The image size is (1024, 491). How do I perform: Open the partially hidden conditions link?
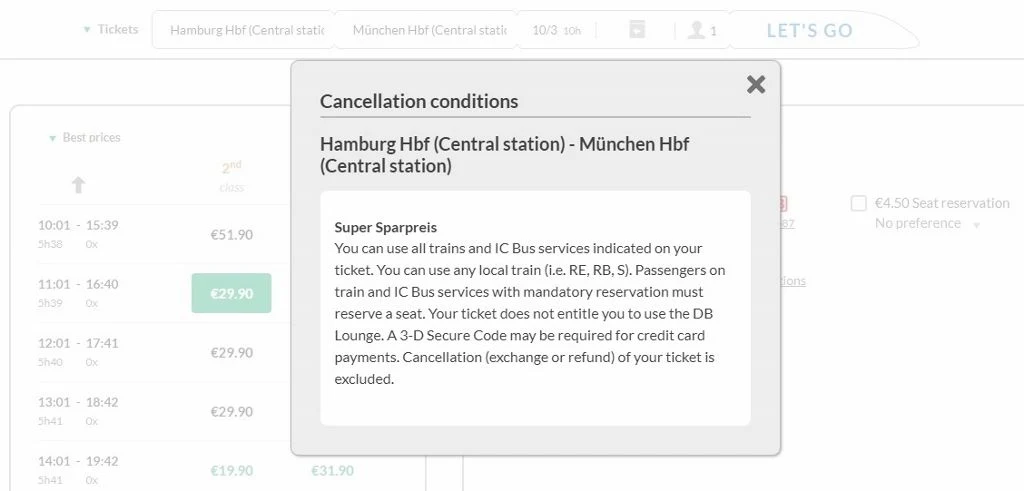(793, 281)
